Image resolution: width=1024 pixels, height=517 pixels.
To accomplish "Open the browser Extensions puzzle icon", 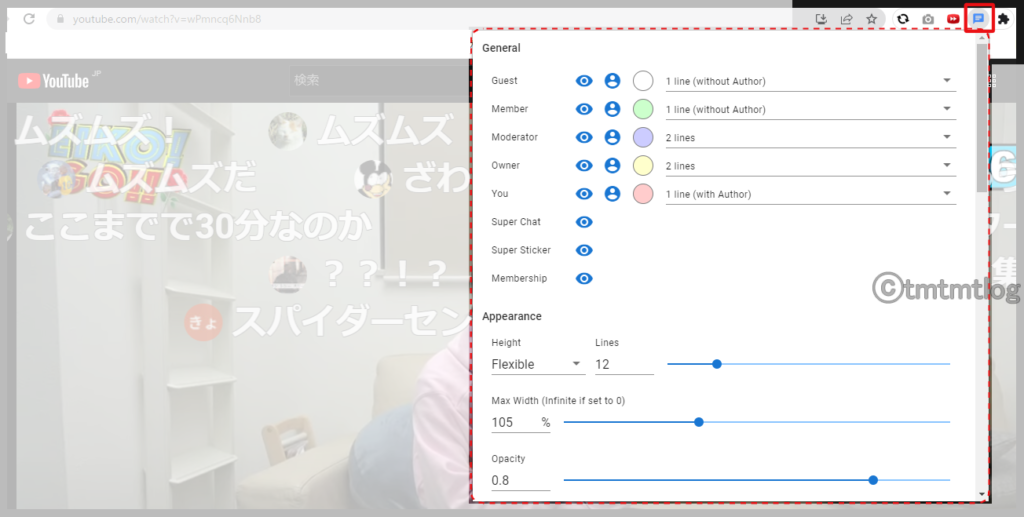I will pyautogui.click(x=1004, y=19).
